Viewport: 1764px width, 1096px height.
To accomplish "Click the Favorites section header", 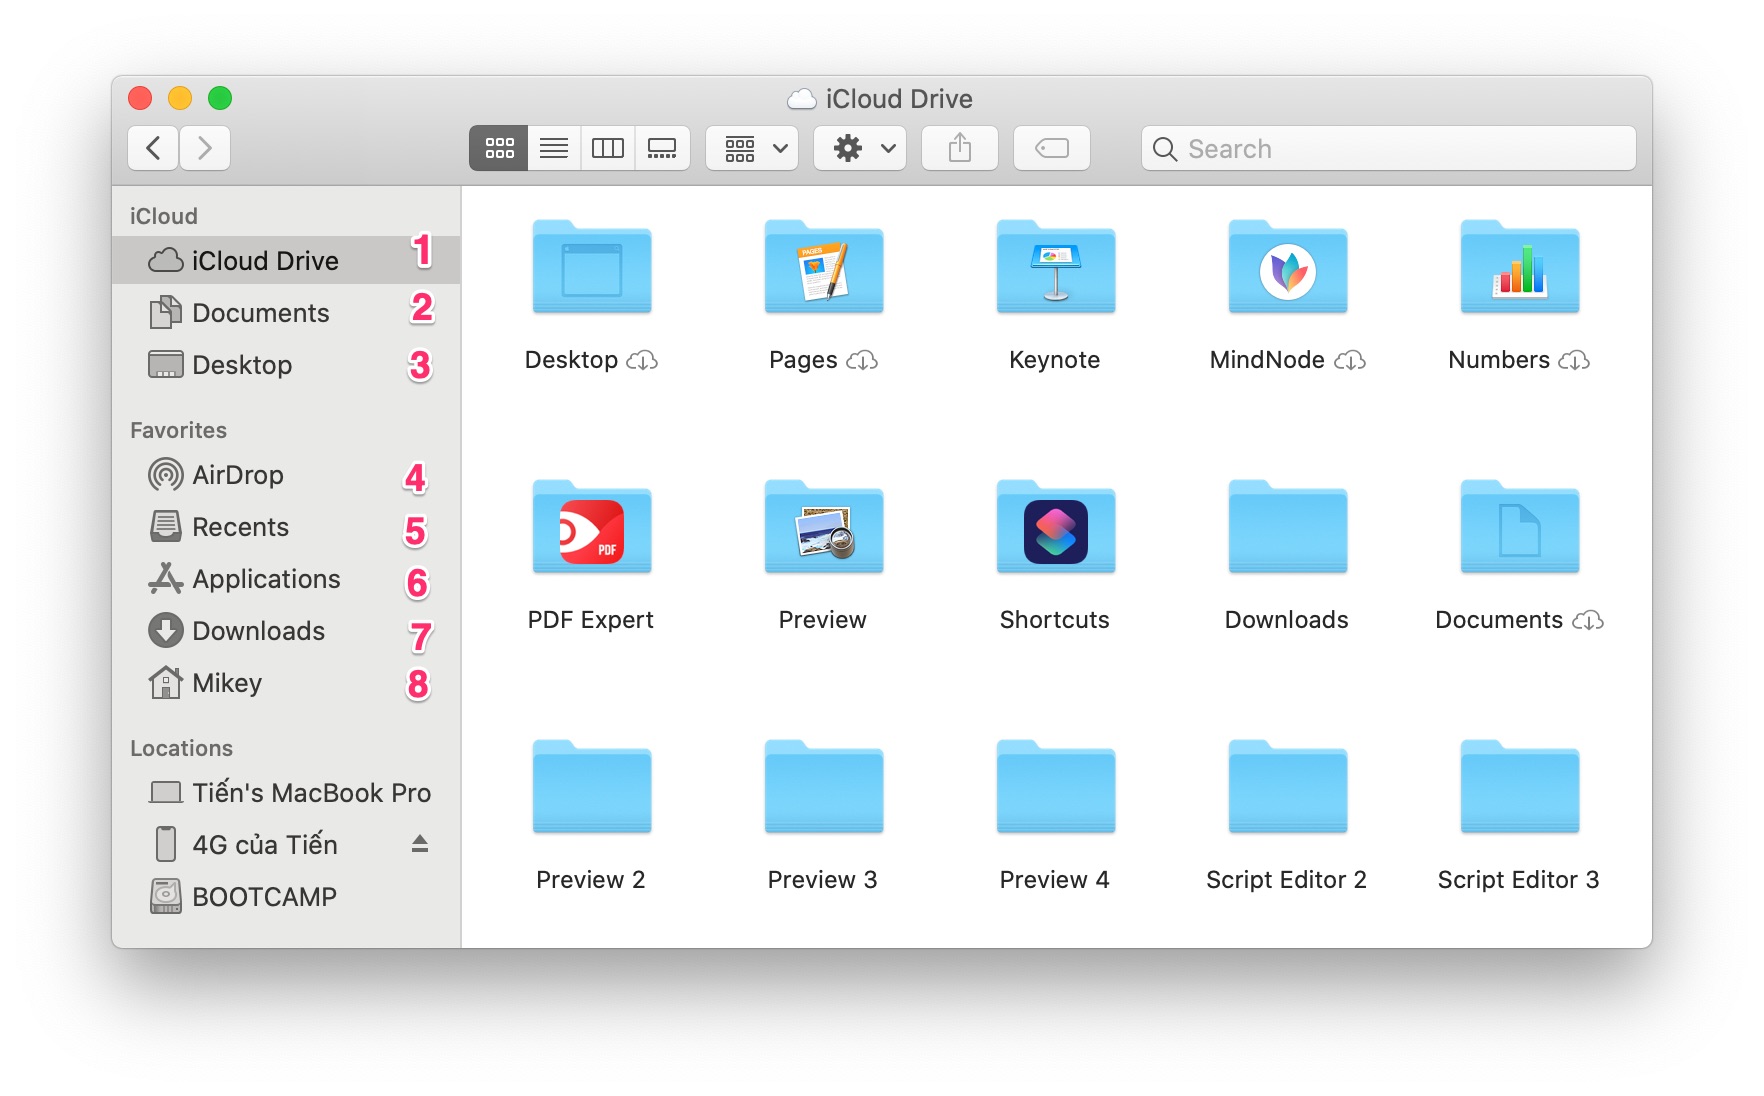I will tap(179, 430).
